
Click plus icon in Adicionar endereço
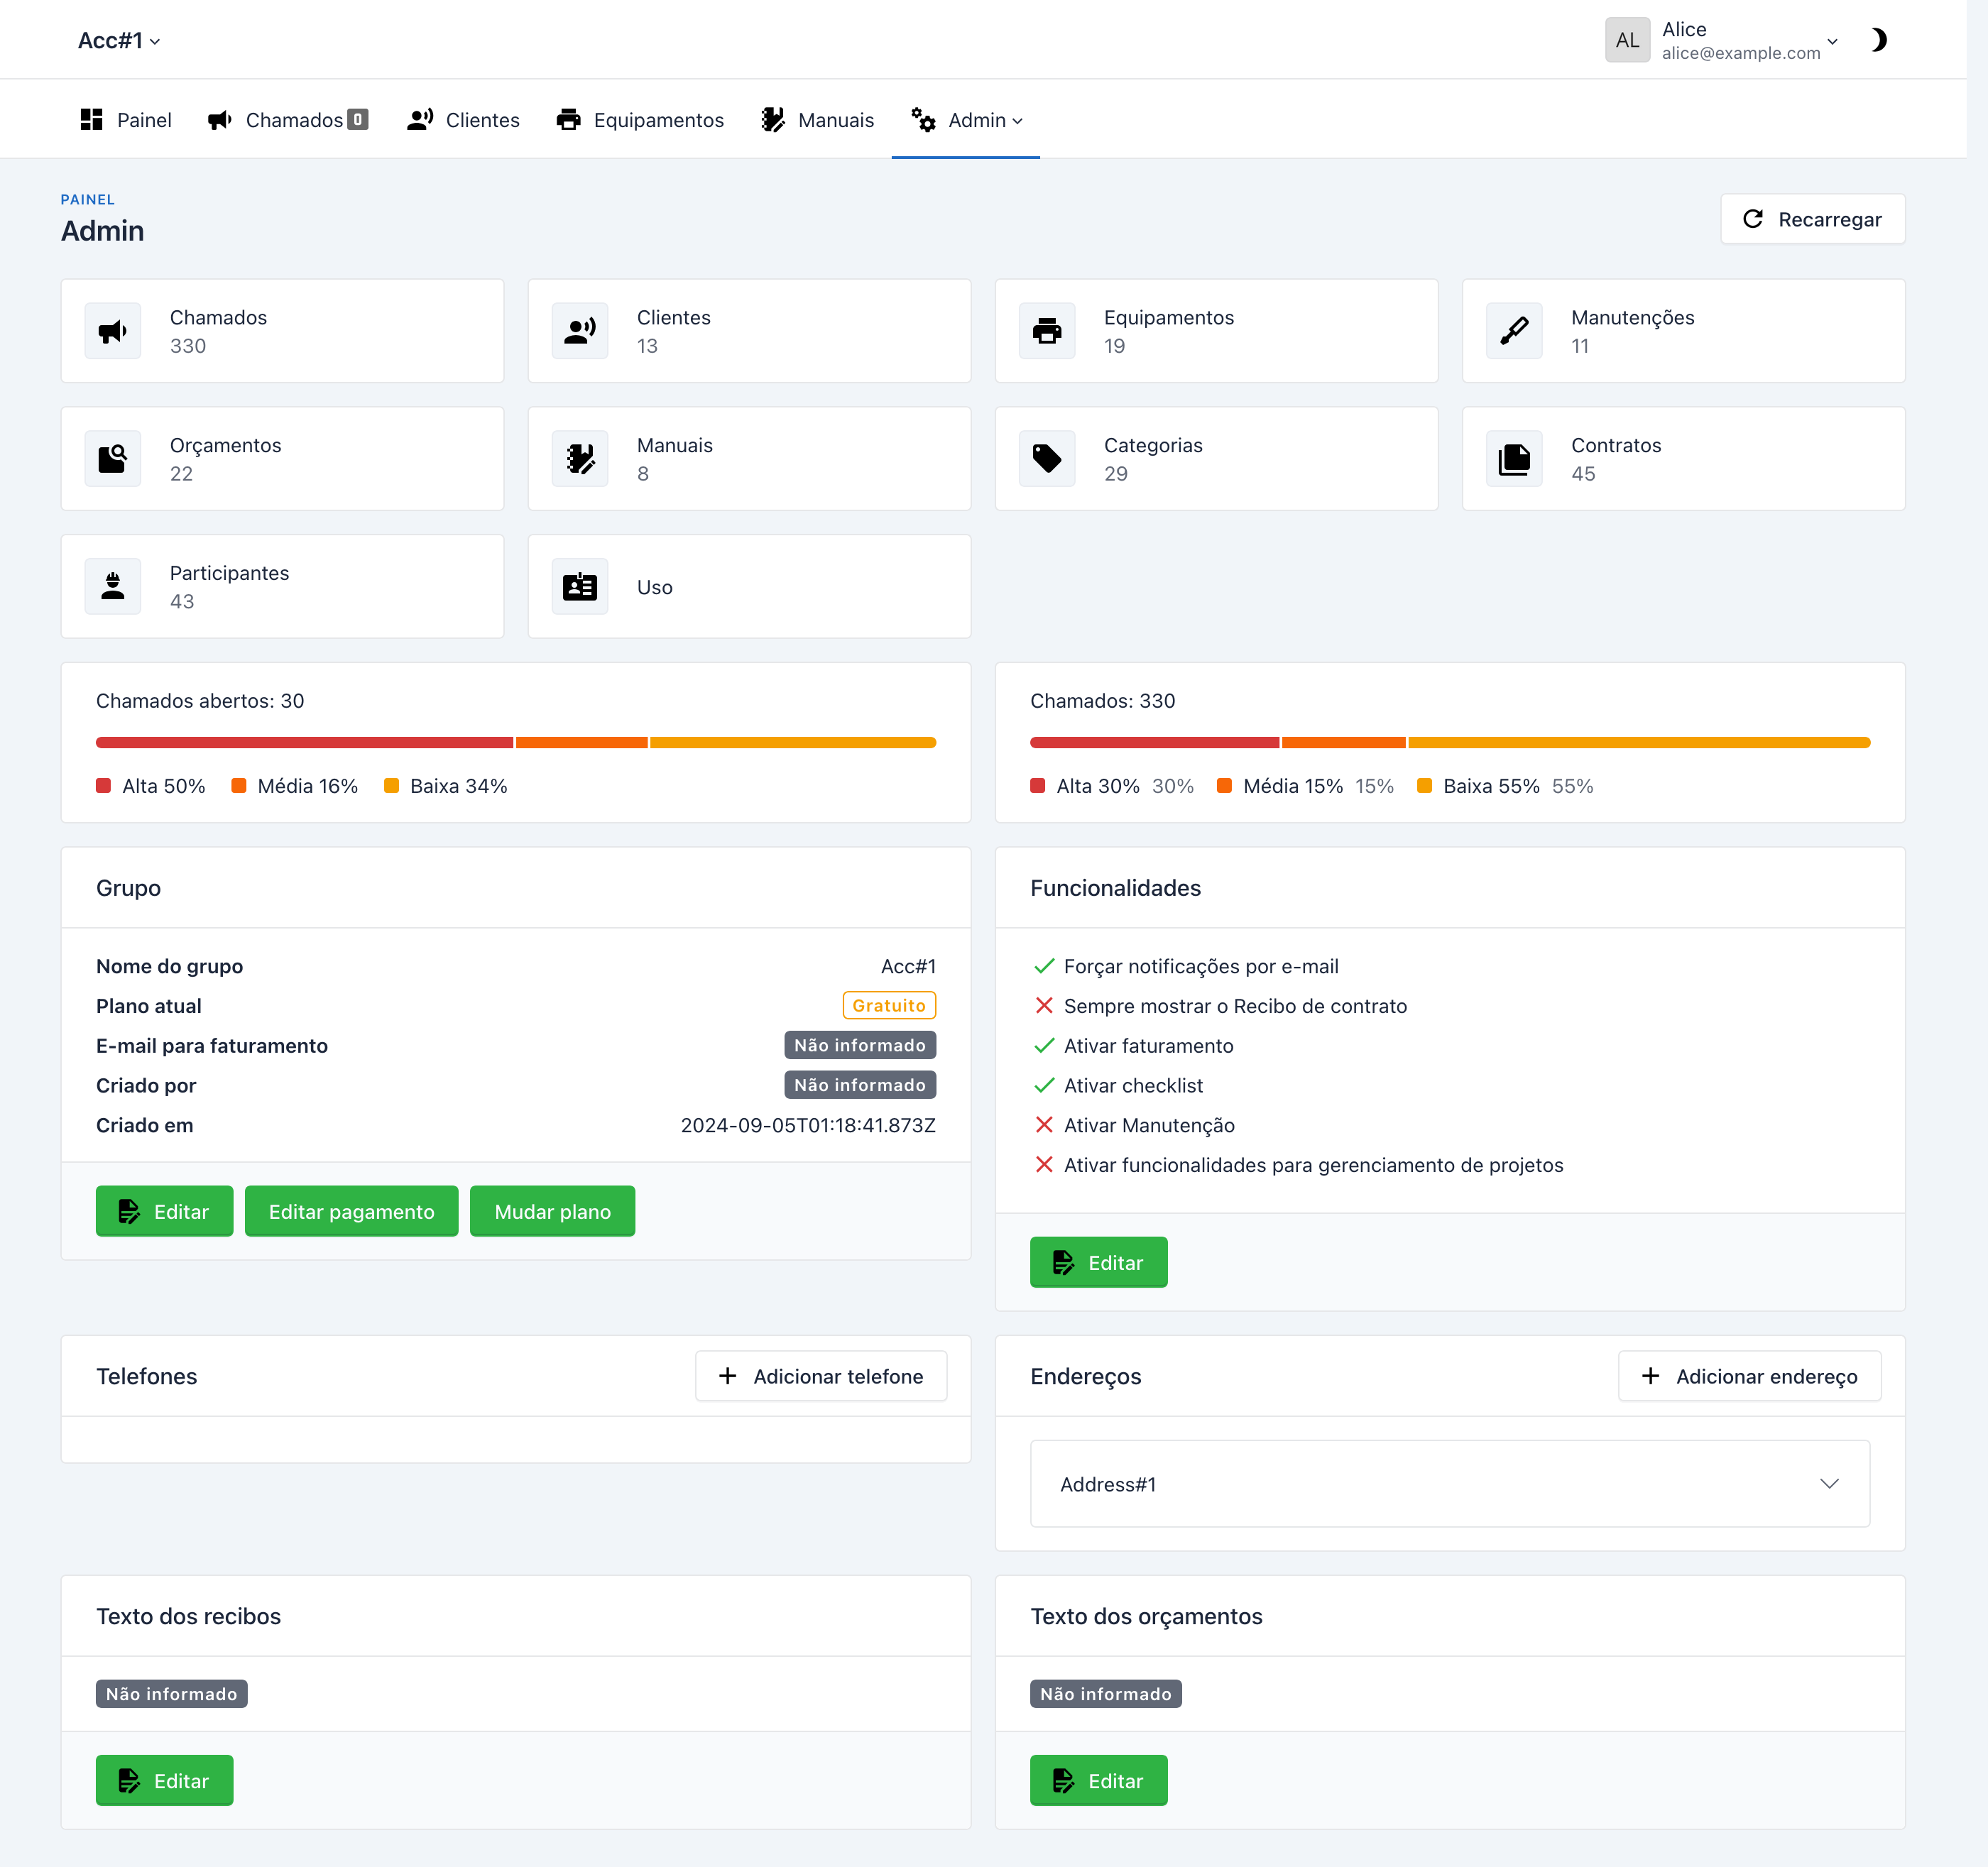pyautogui.click(x=1651, y=1377)
